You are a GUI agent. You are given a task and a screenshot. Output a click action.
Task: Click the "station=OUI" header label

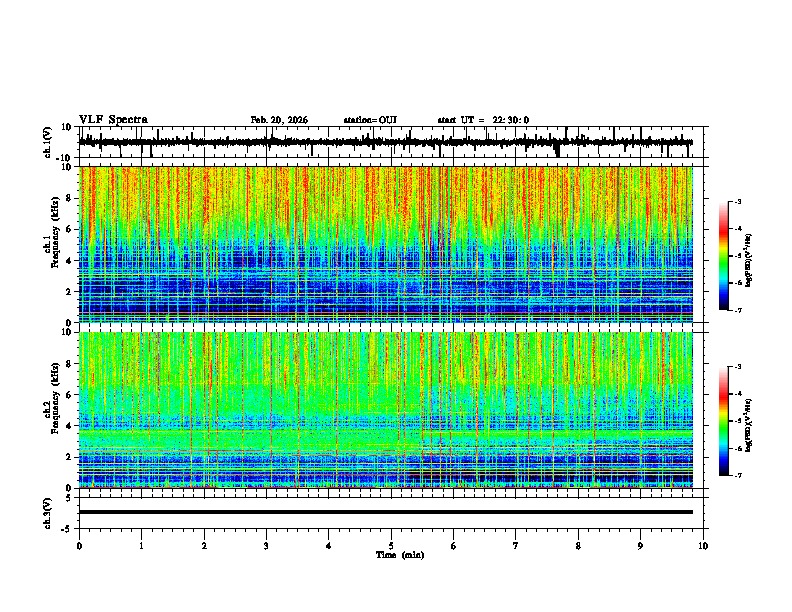click(370, 120)
